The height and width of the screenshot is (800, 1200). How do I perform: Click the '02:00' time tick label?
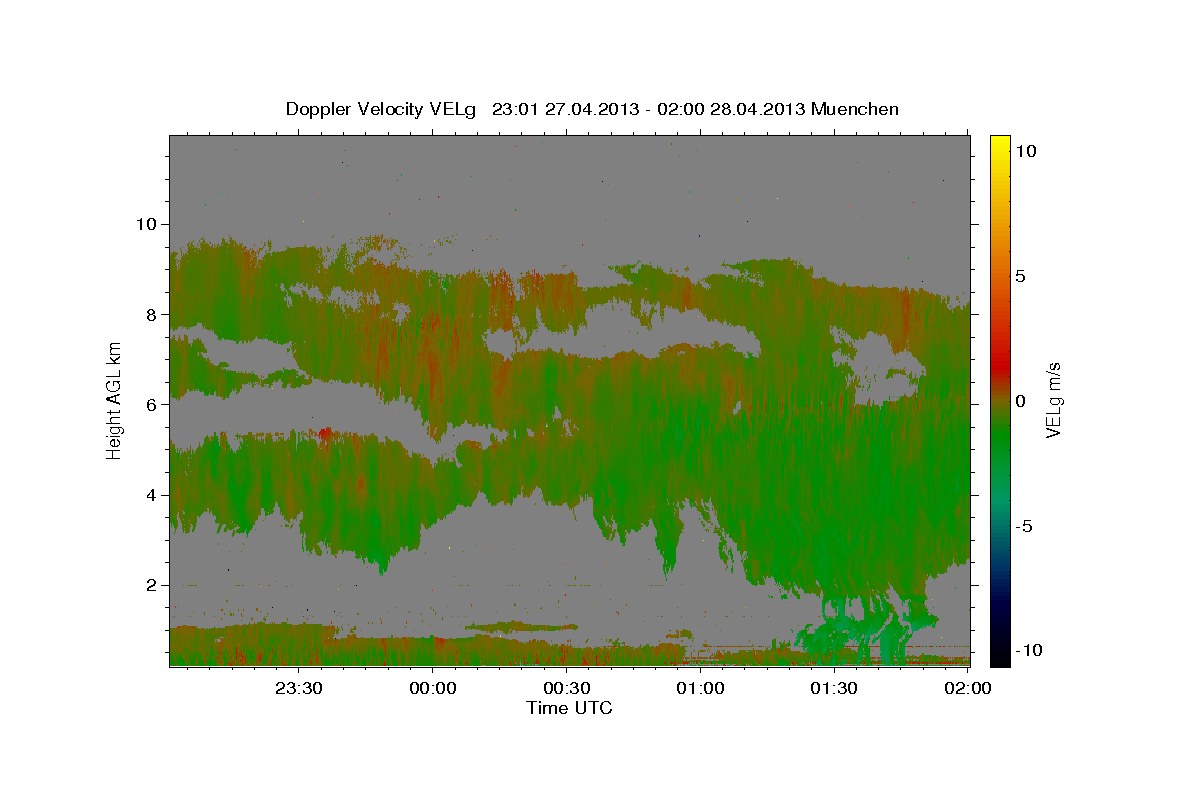(968, 688)
